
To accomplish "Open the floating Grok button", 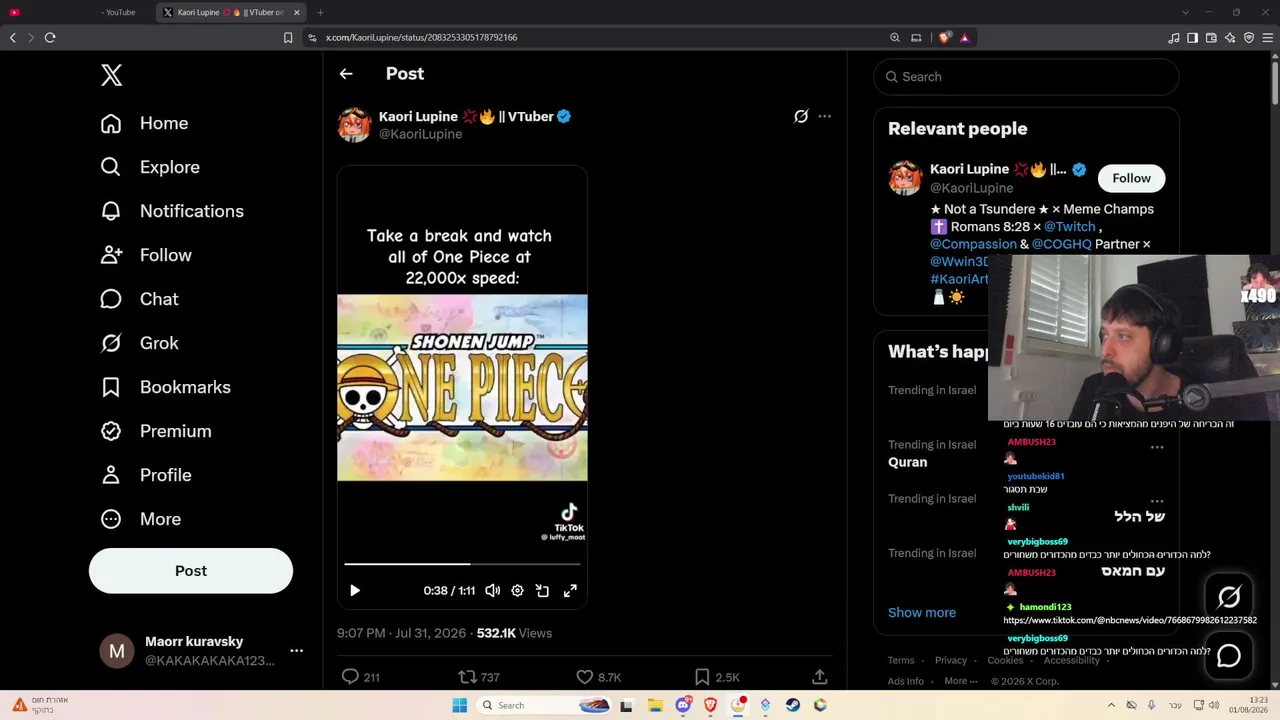I will pyautogui.click(x=1229, y=597).
